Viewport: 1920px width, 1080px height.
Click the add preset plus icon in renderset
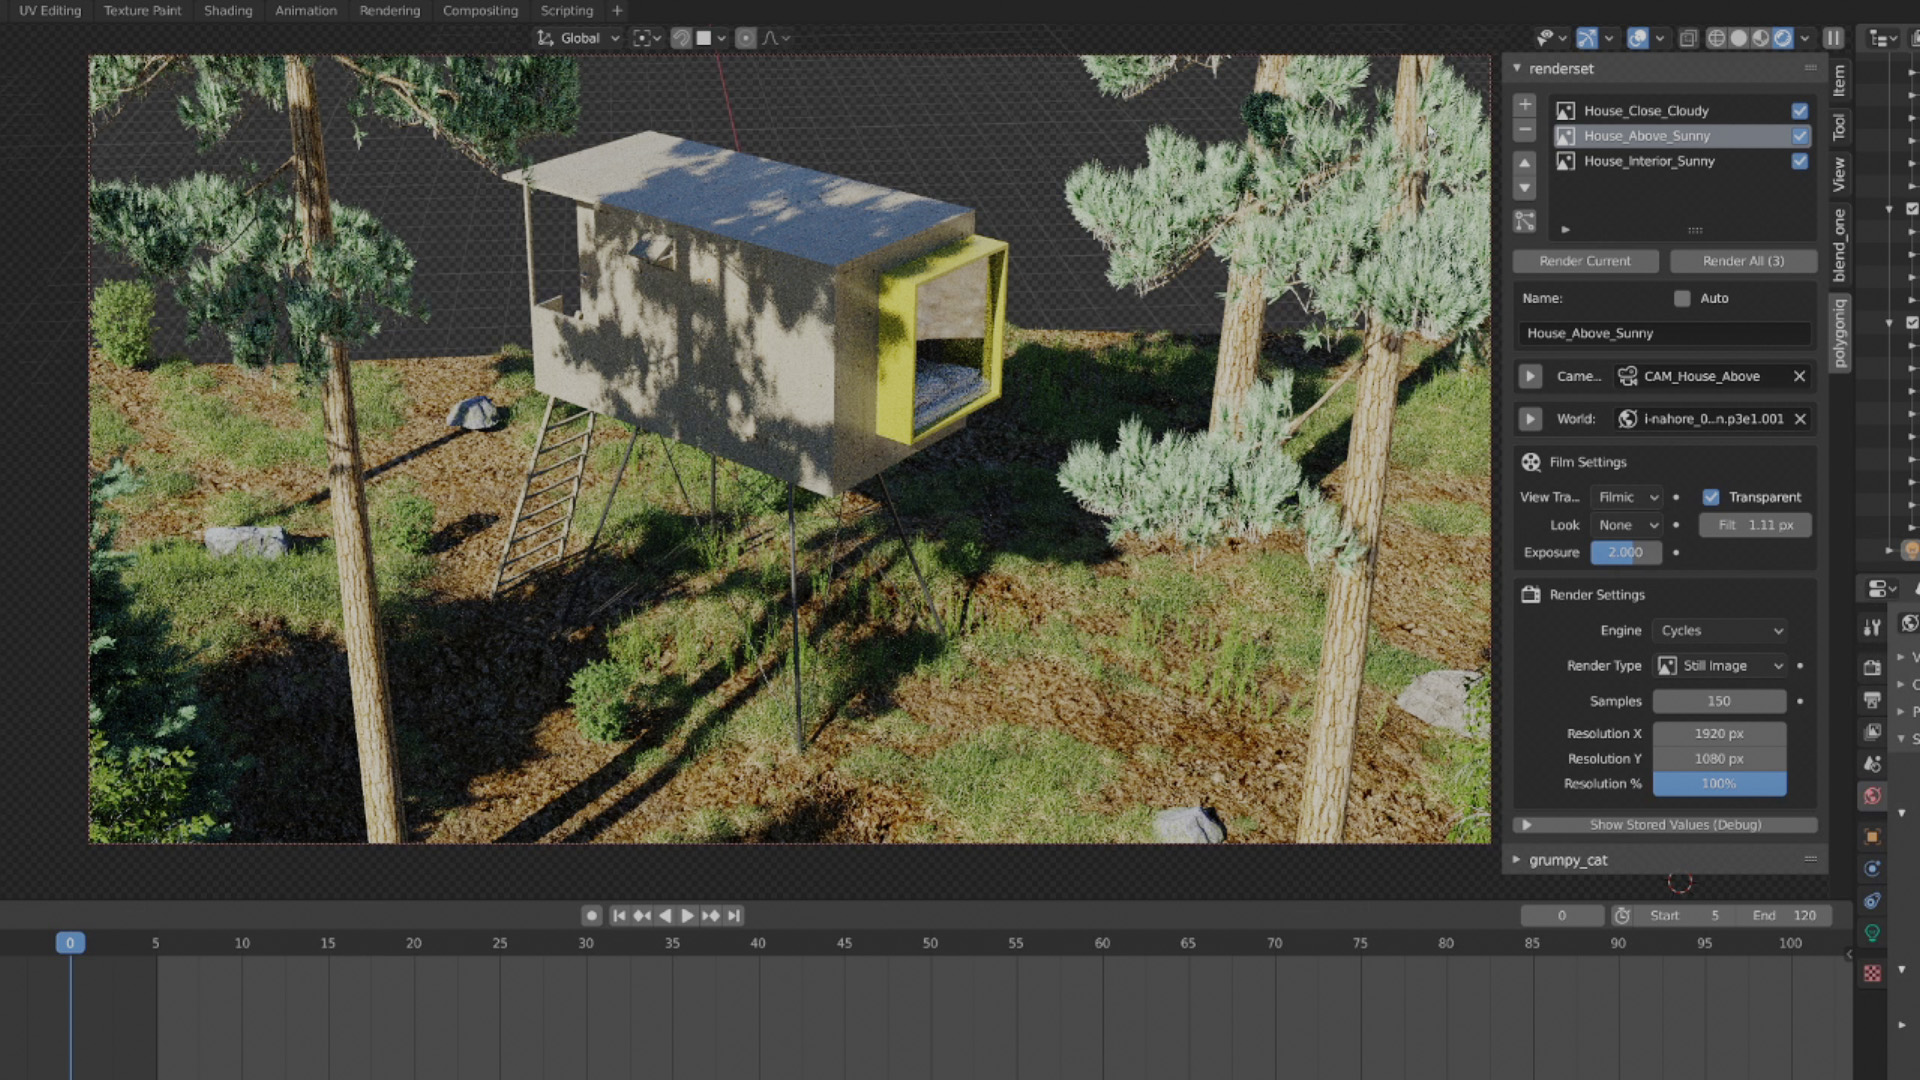coord(1525,104)
